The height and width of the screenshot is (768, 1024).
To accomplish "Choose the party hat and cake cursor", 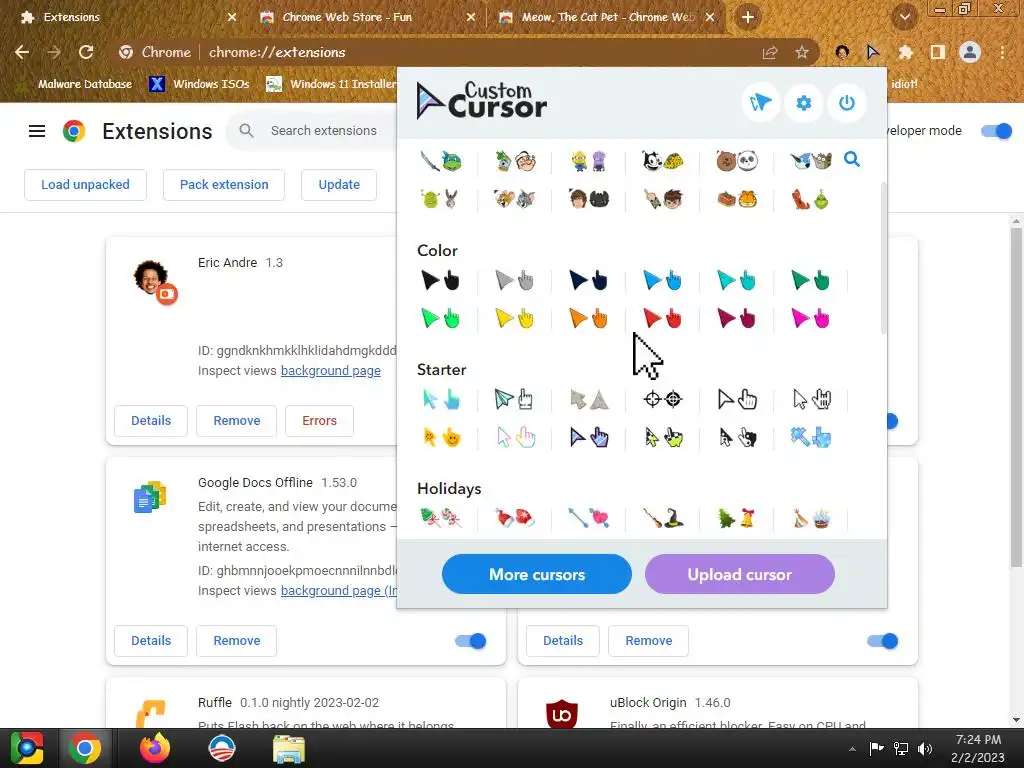I will [810, 519].
